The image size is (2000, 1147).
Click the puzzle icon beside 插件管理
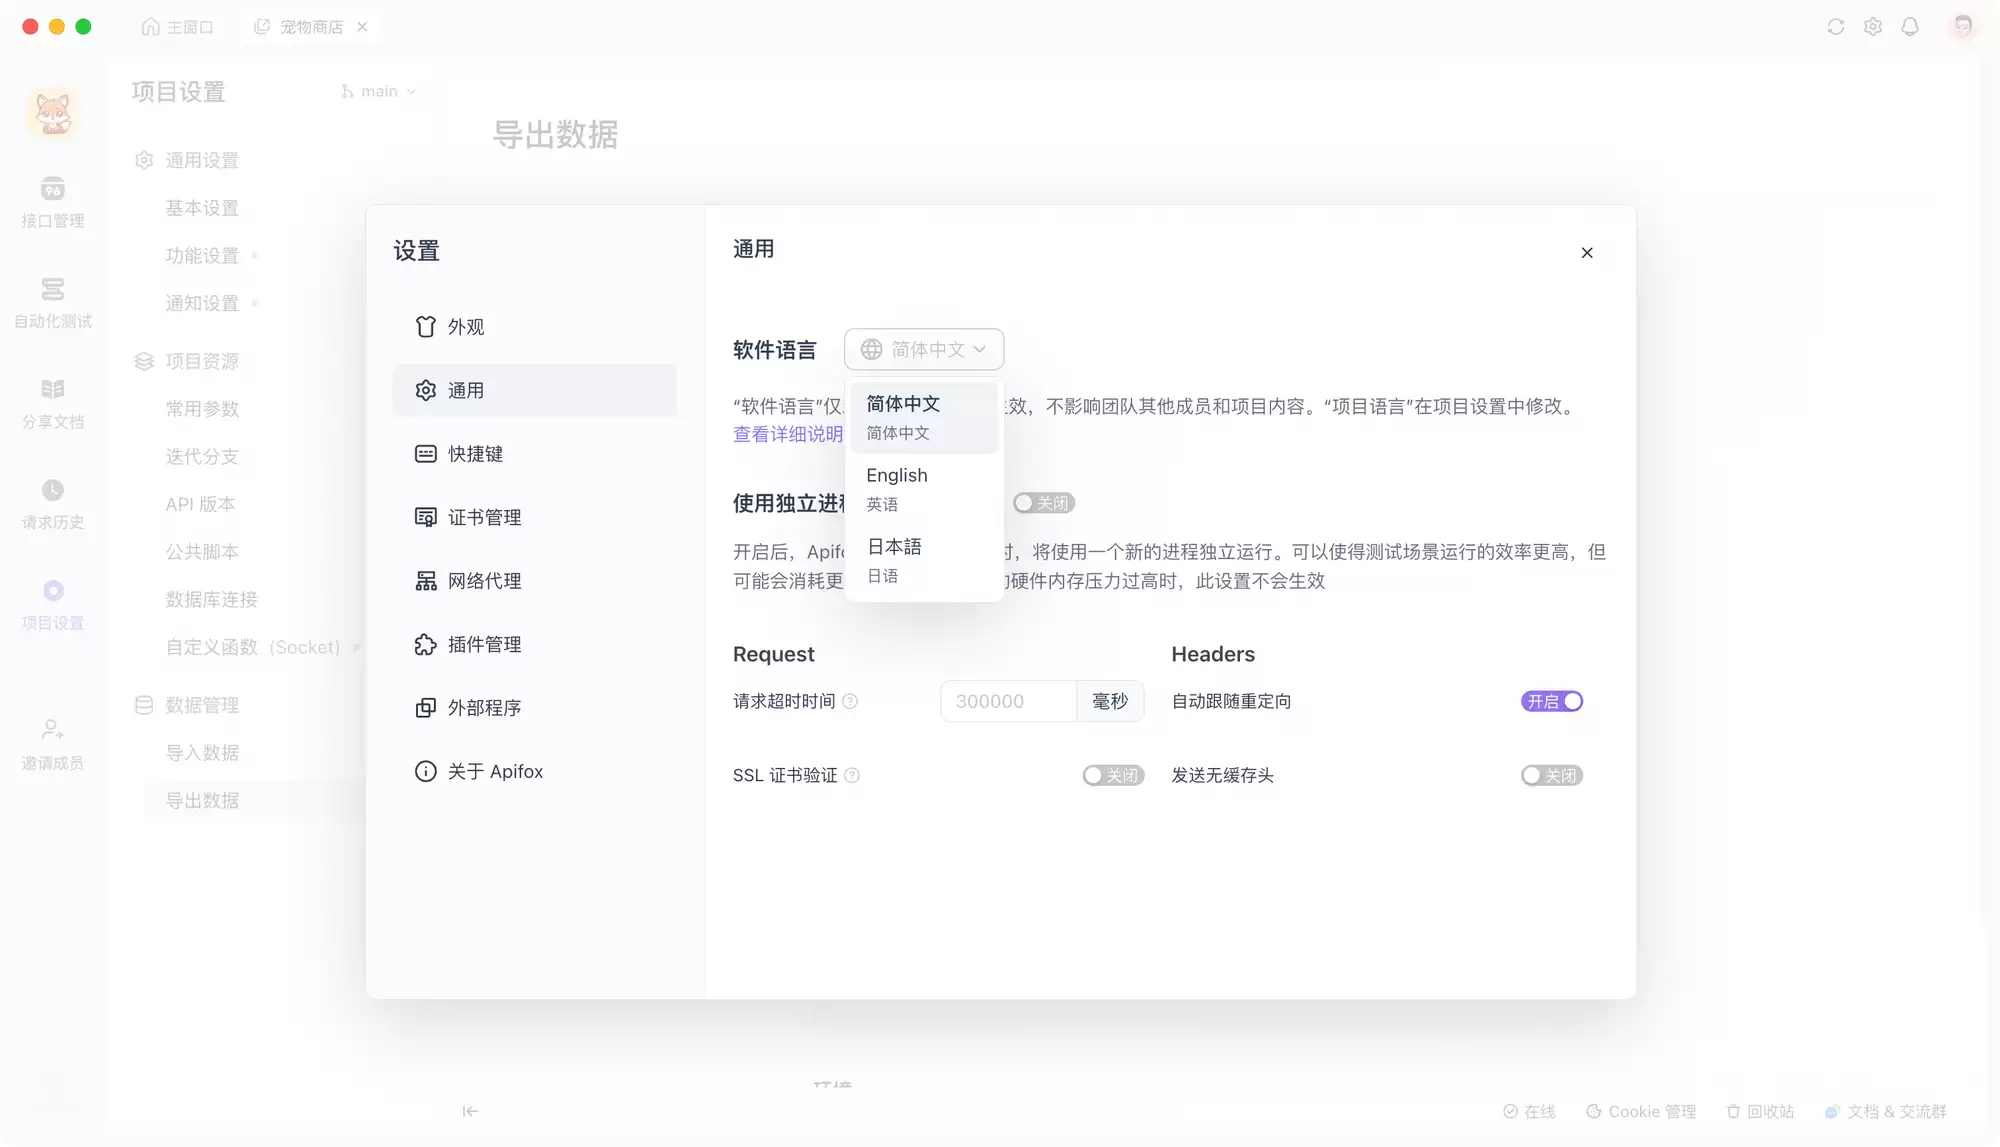coord(426,645)
